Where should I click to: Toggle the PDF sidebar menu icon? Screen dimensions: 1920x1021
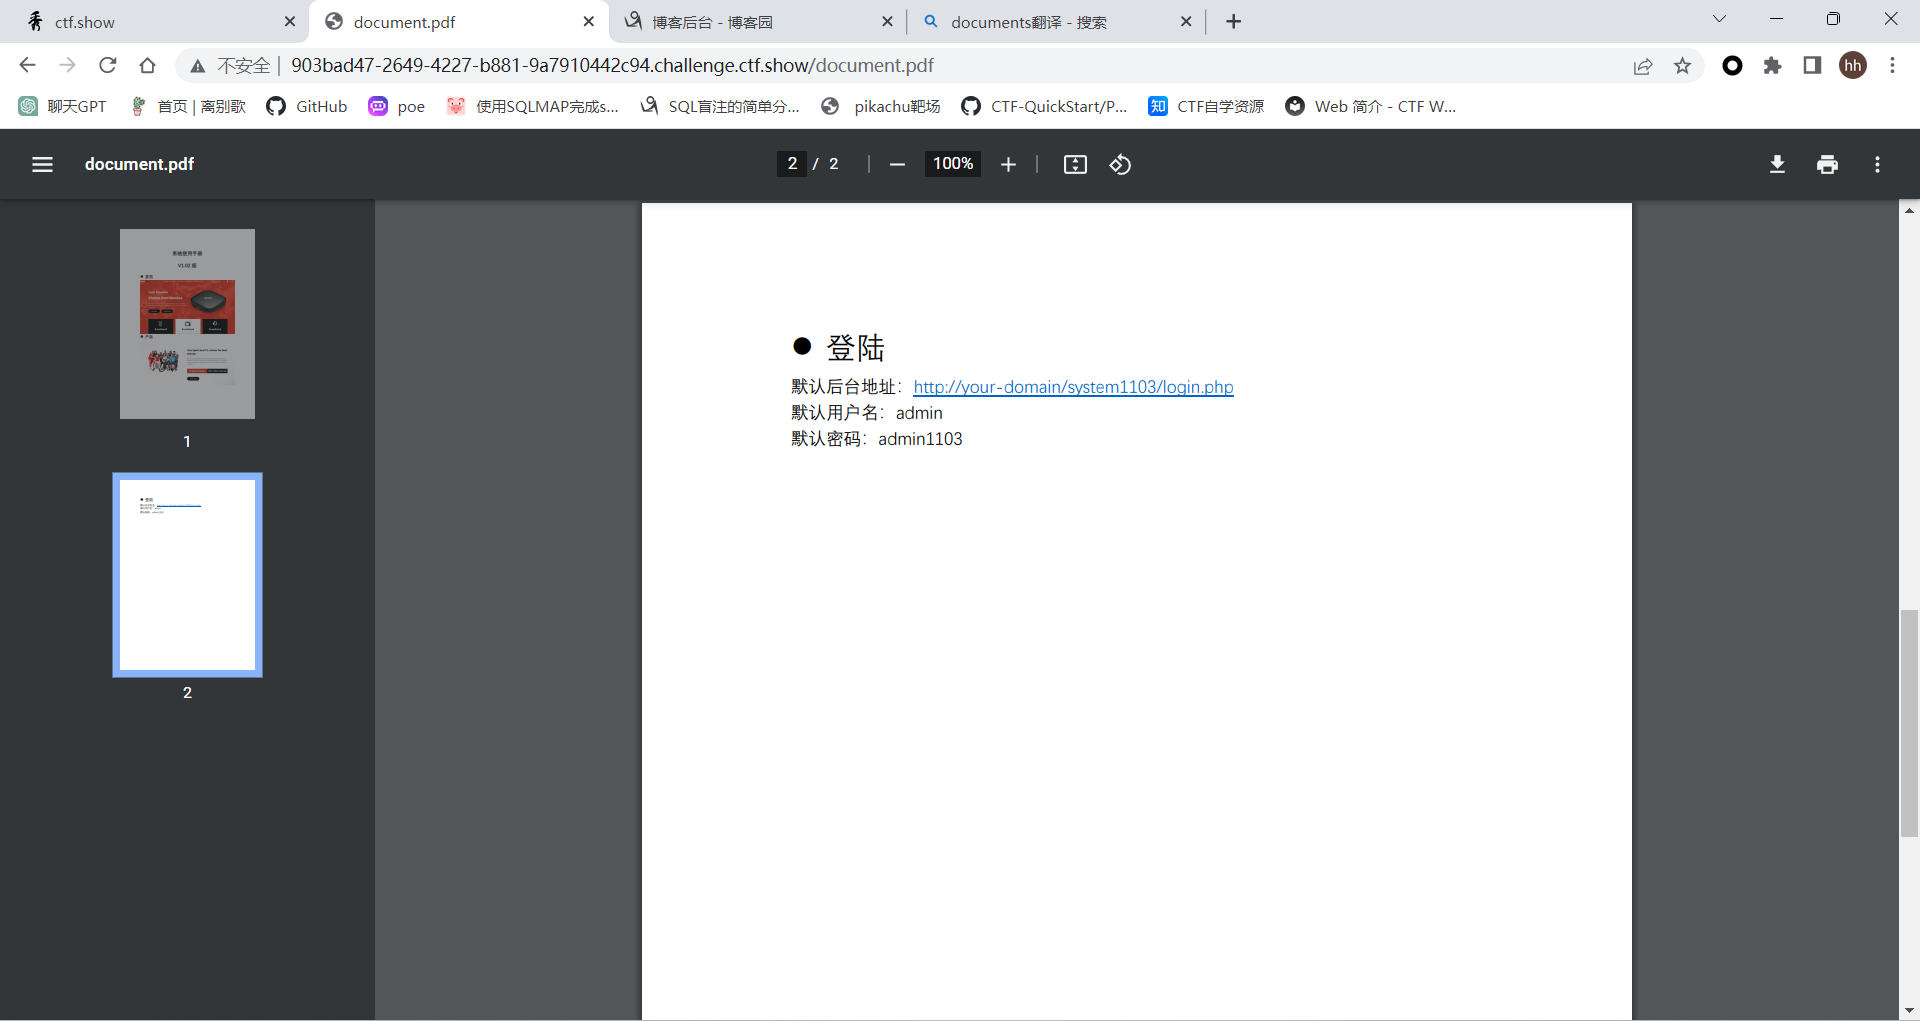tap(42, 164)
